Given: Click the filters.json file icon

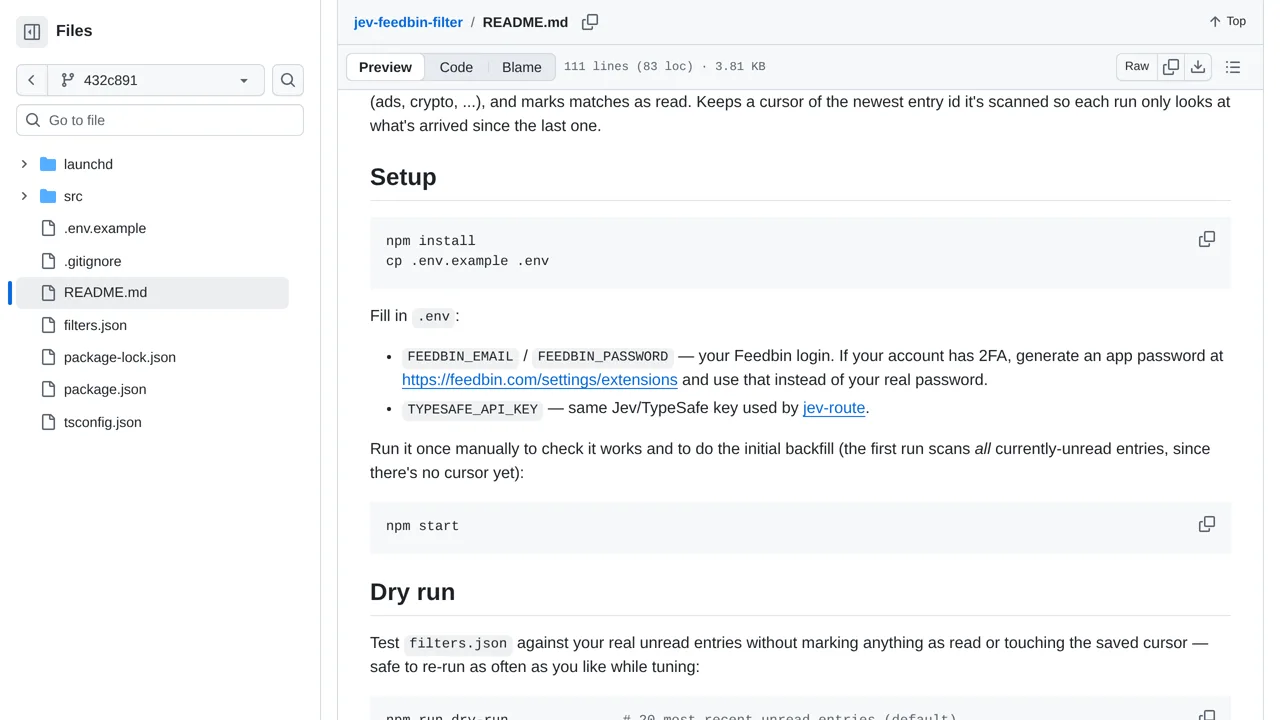Looking at the screenshot, I should 48,325.
